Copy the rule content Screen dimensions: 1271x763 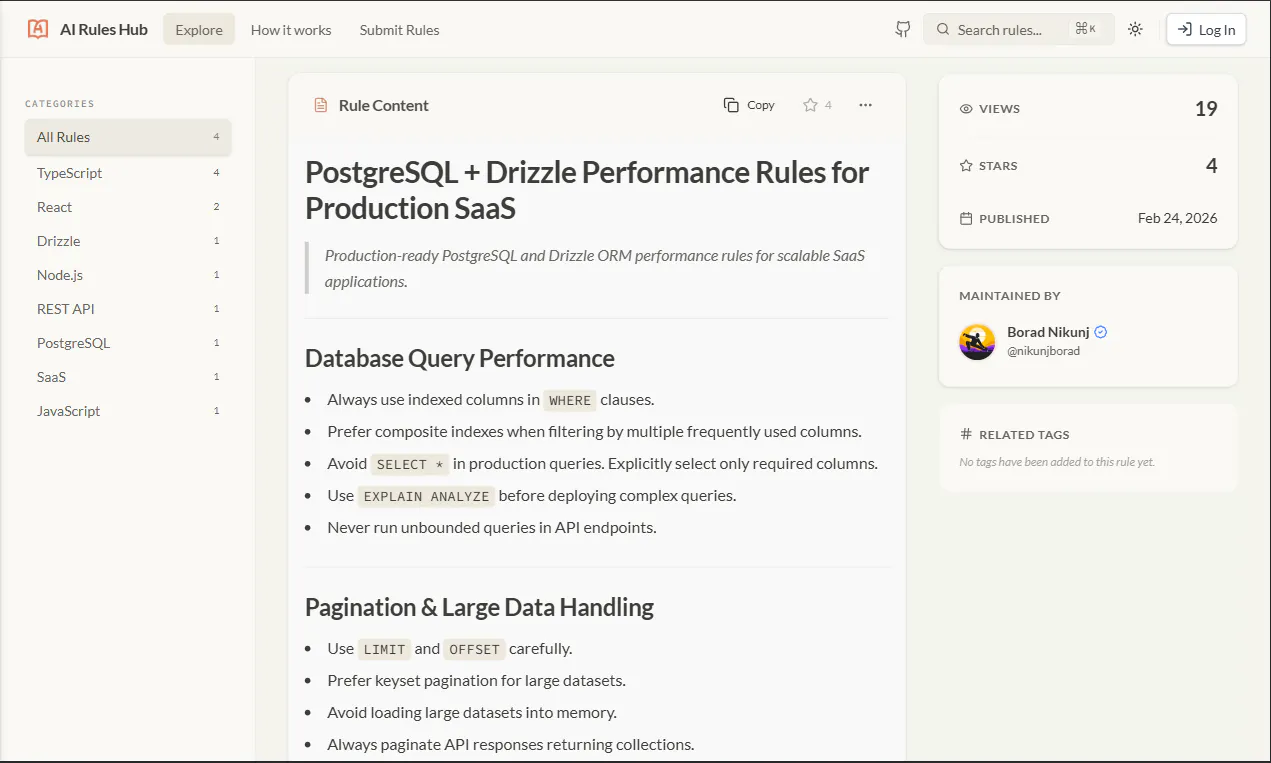[x=749, y=105]
